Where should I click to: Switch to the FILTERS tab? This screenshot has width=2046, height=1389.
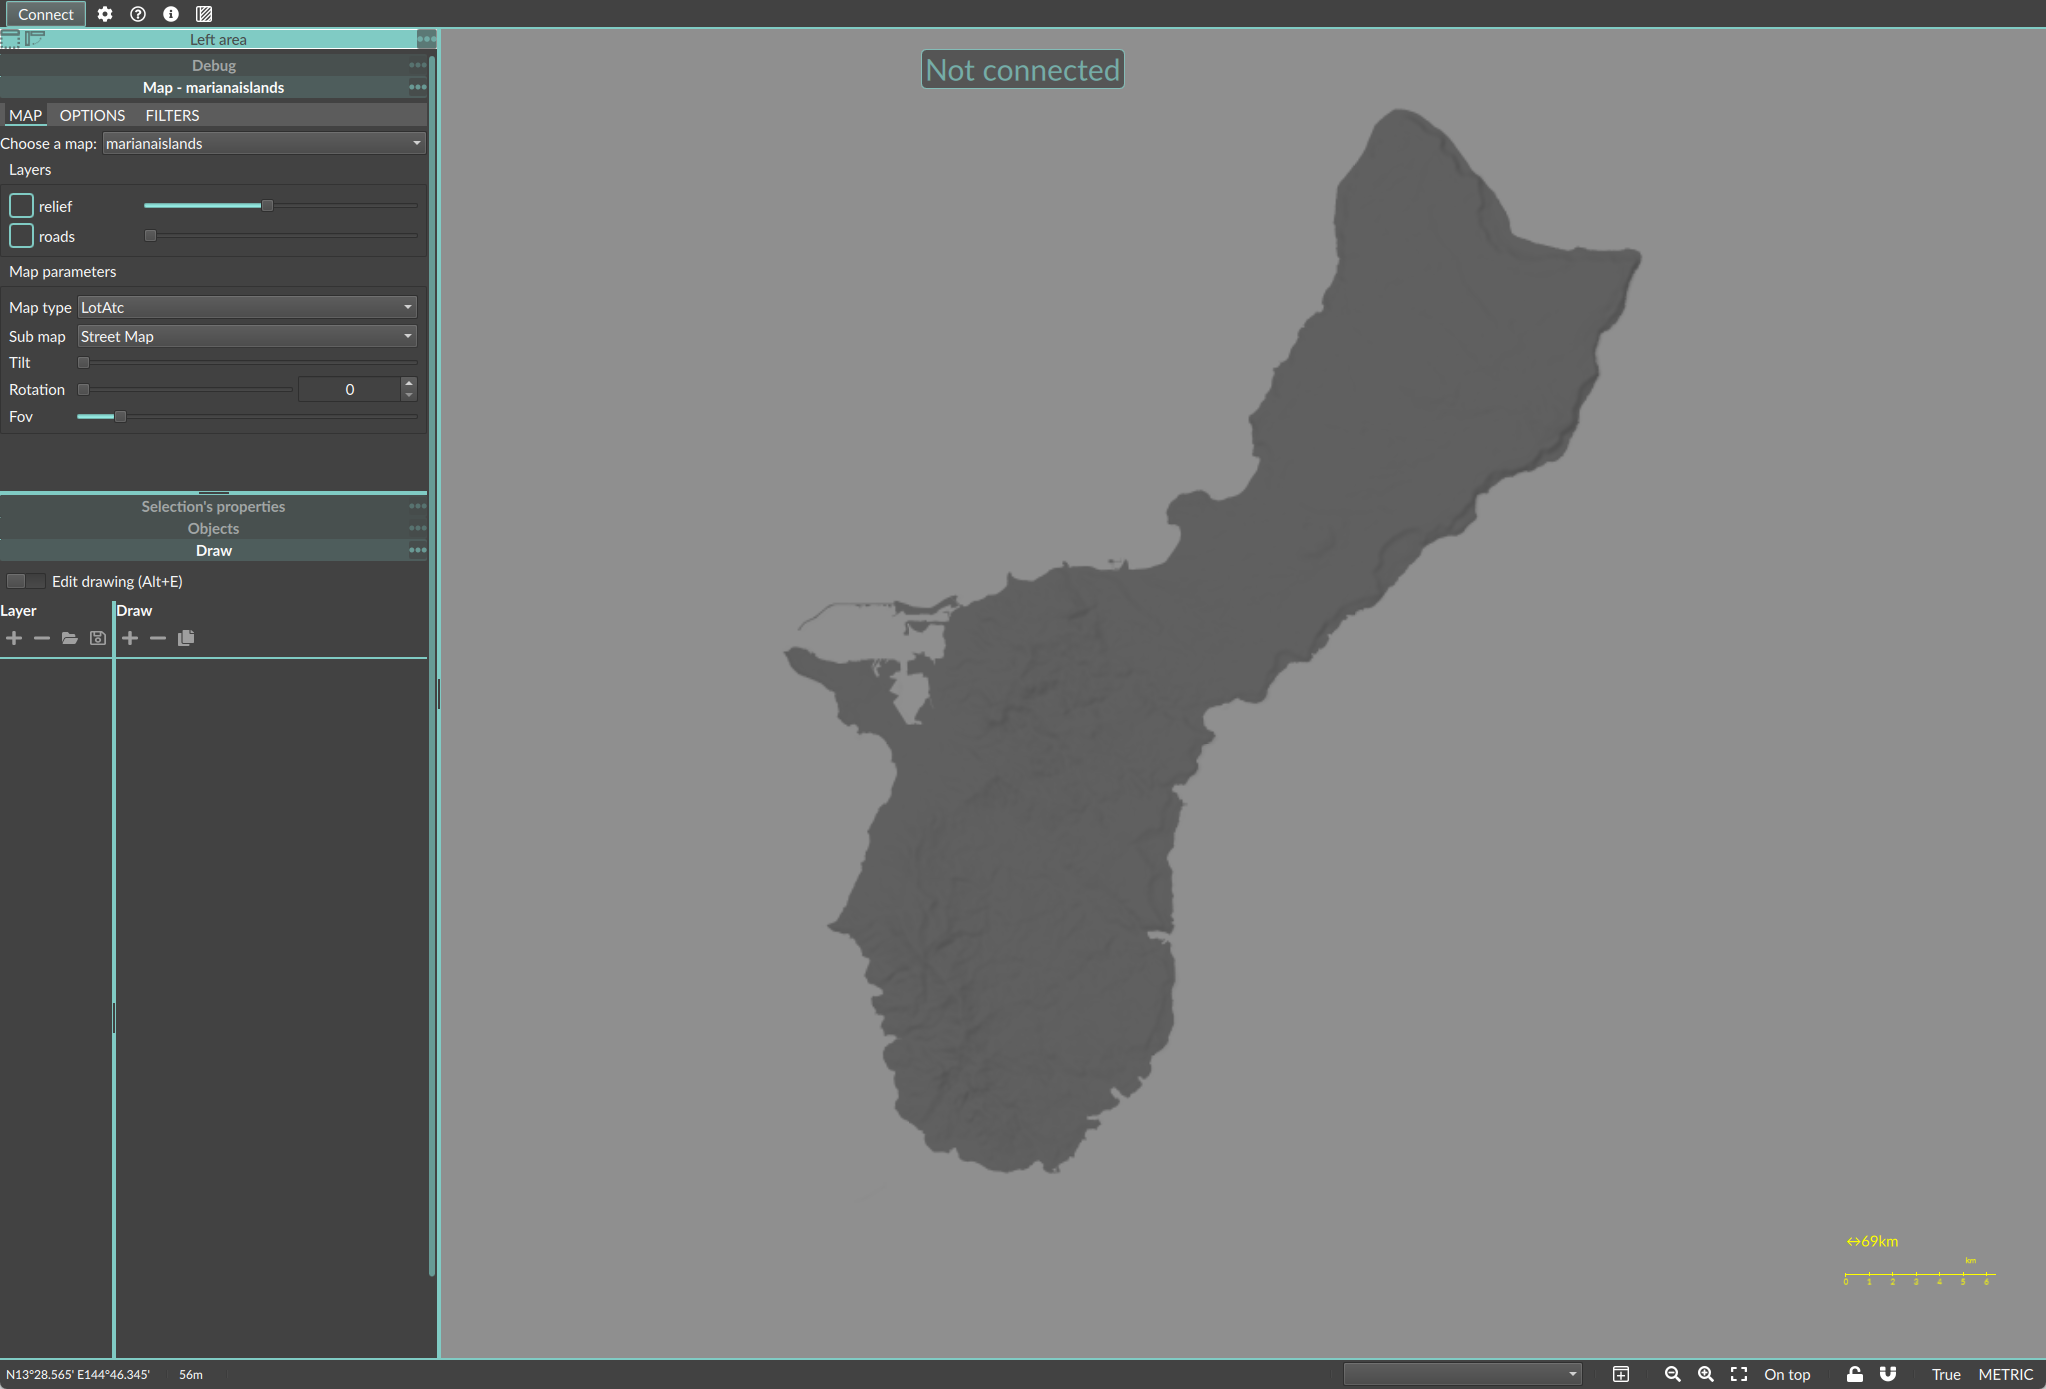coord(172,115)
